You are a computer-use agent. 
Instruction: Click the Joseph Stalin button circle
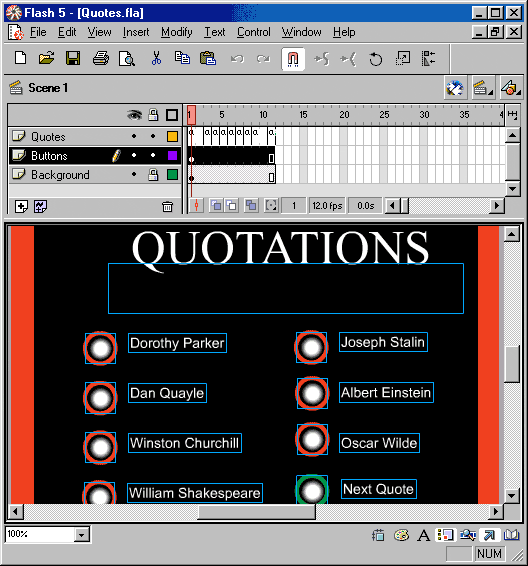click(x=311, y=347)
